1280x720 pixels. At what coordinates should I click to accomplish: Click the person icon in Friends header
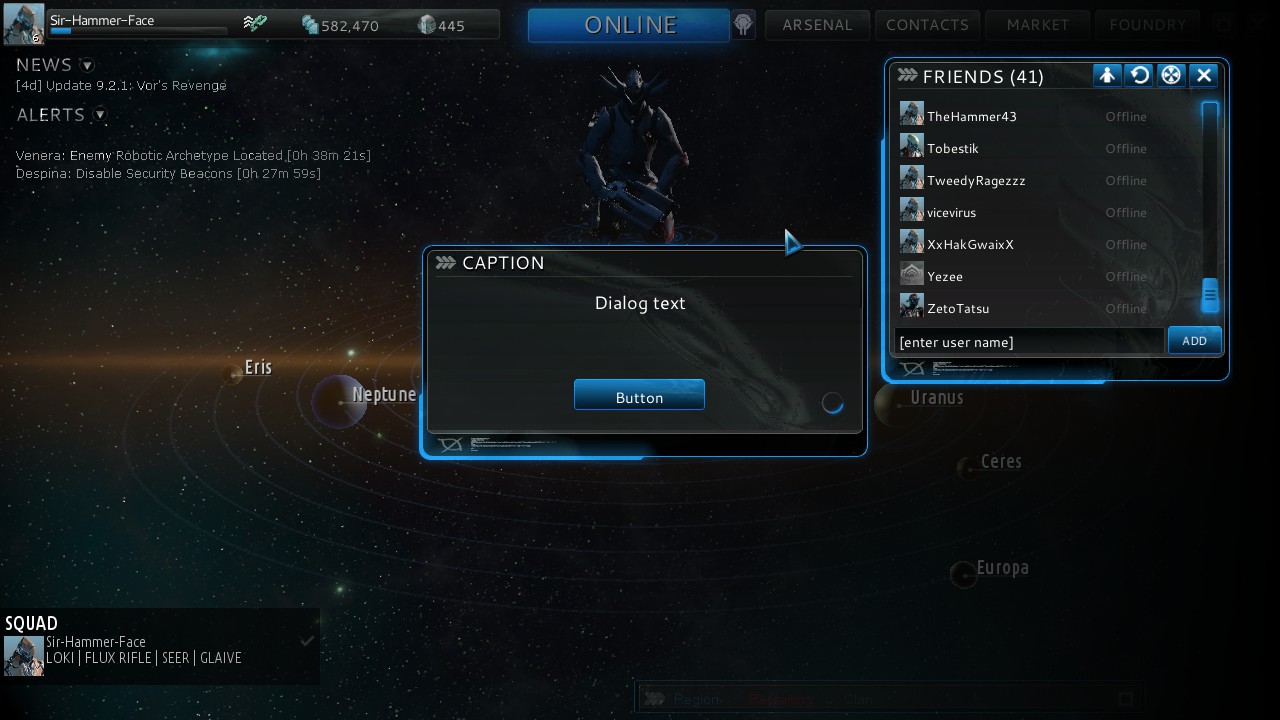click(x=1107, y=75)
